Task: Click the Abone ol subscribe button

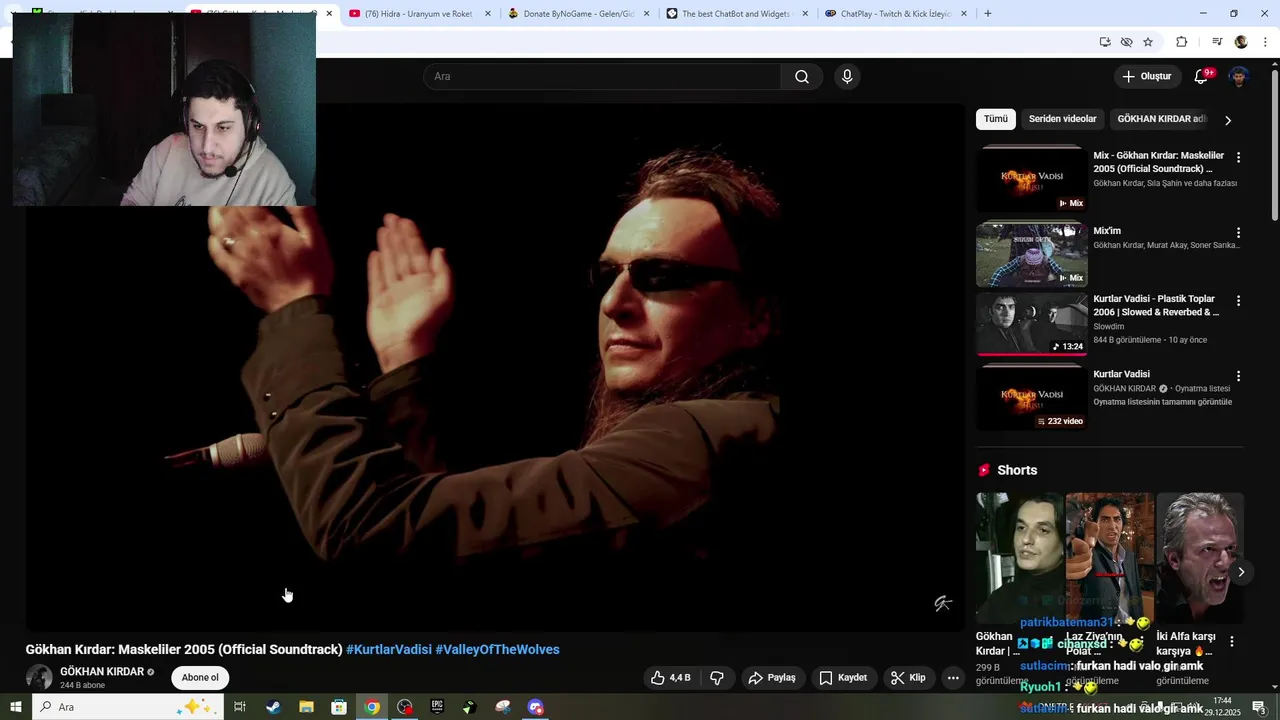Action: pos(200,678)
